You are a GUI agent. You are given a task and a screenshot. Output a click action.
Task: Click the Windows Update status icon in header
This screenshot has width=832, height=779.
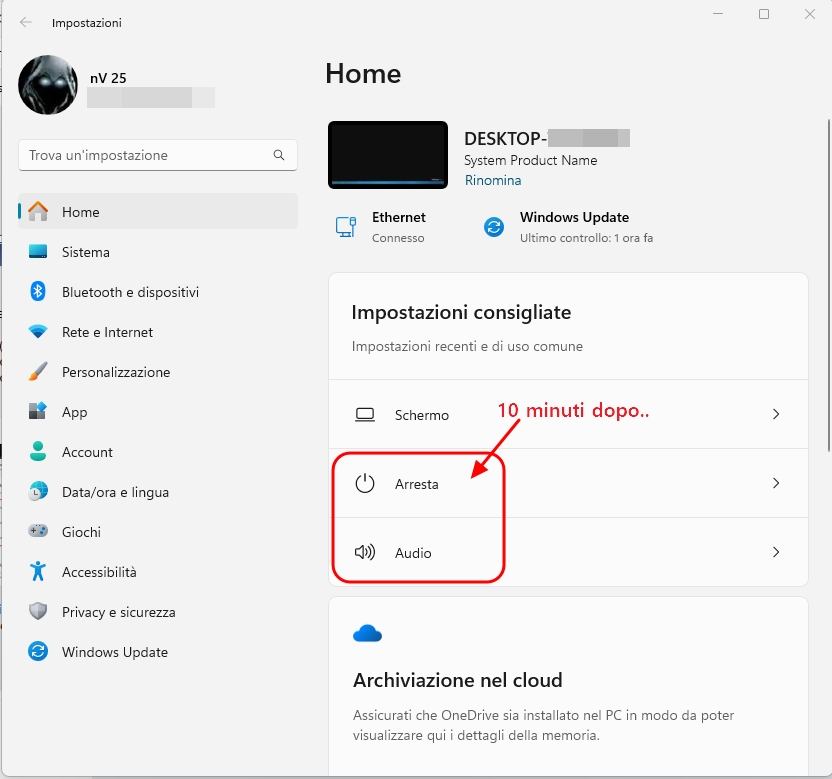point(493,227)
